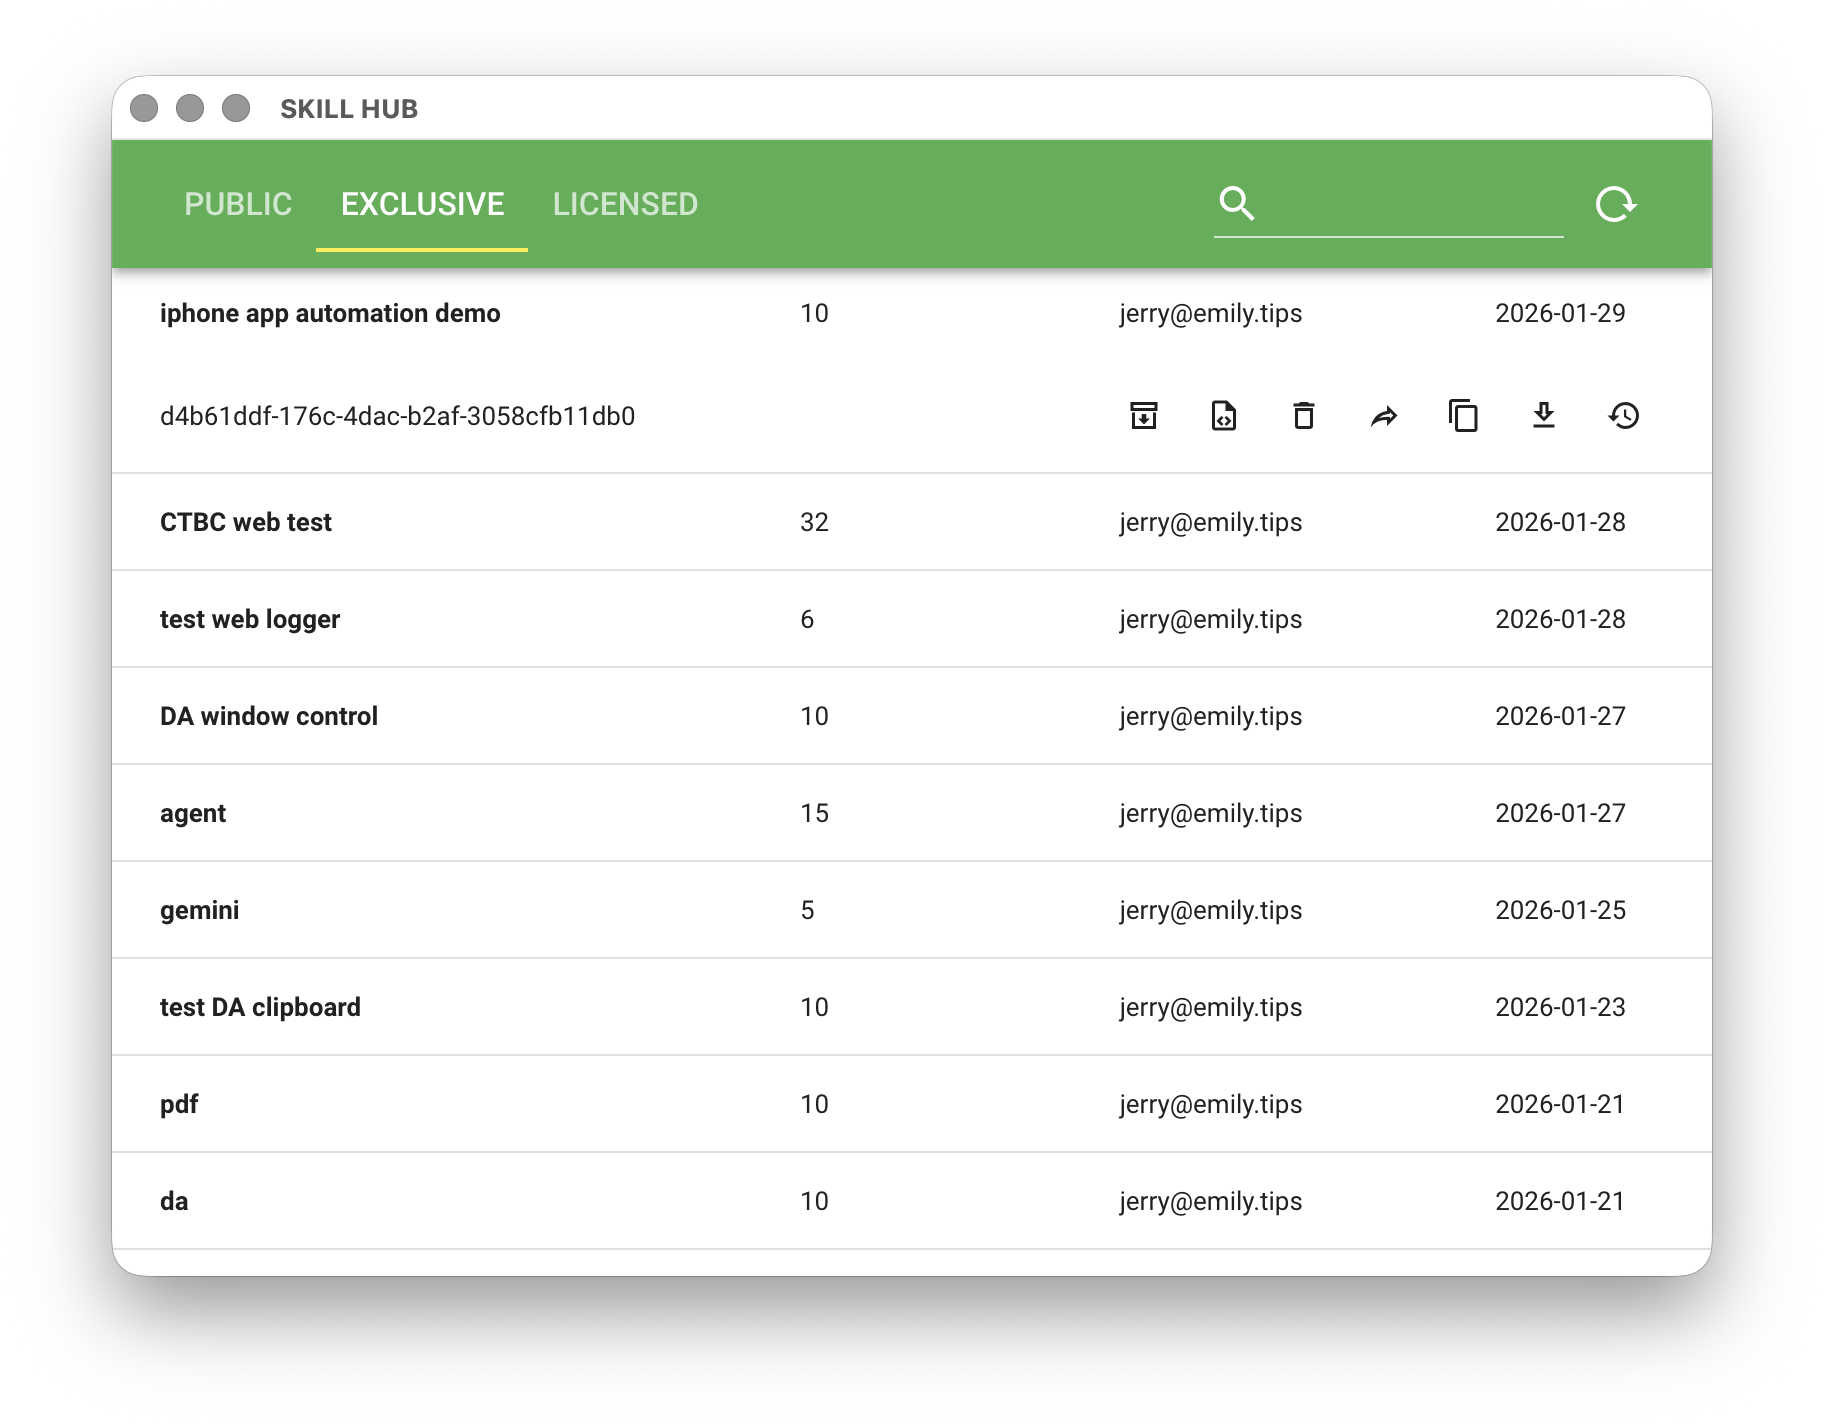Click the search magnifier icon

pos(1237,203)
